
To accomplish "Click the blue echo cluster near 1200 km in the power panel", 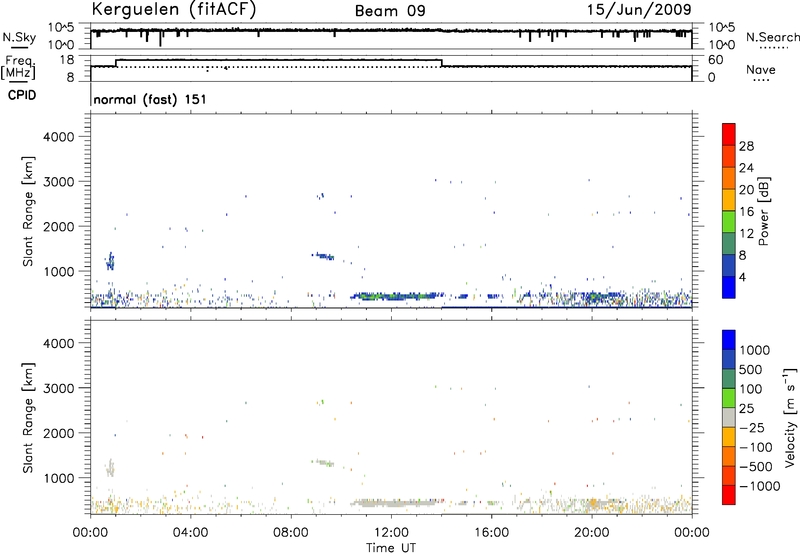I will tap(110, 261).
